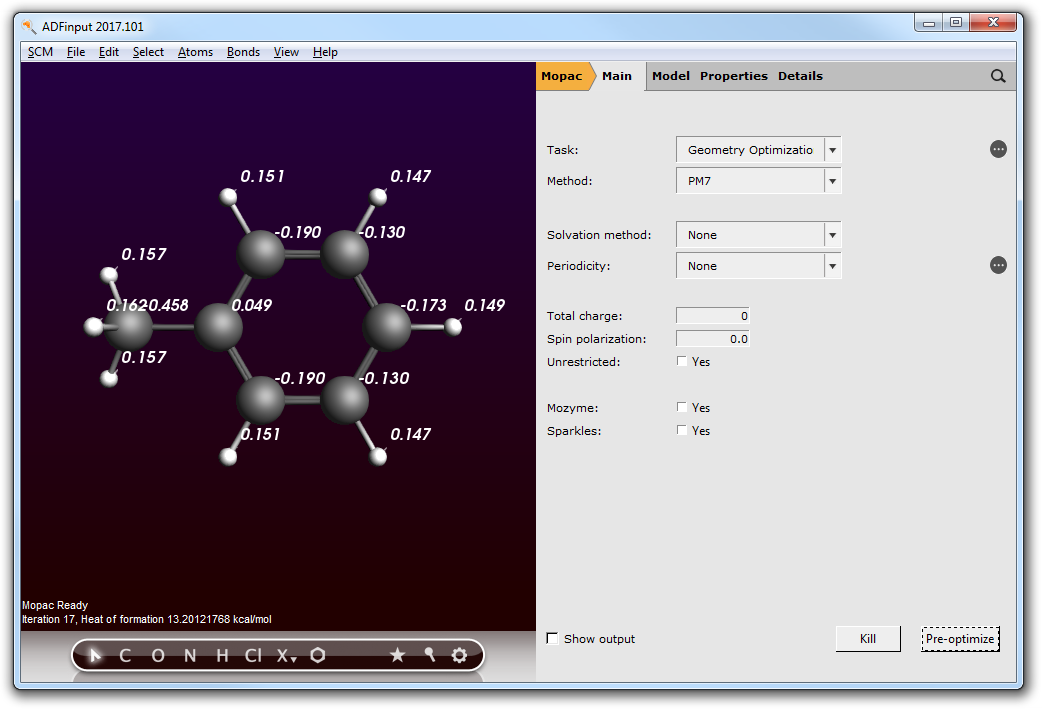This screenshot has width=1042, height=709.
Task: Click the Mopac Ready status text
Action: (x=54, y=605)
